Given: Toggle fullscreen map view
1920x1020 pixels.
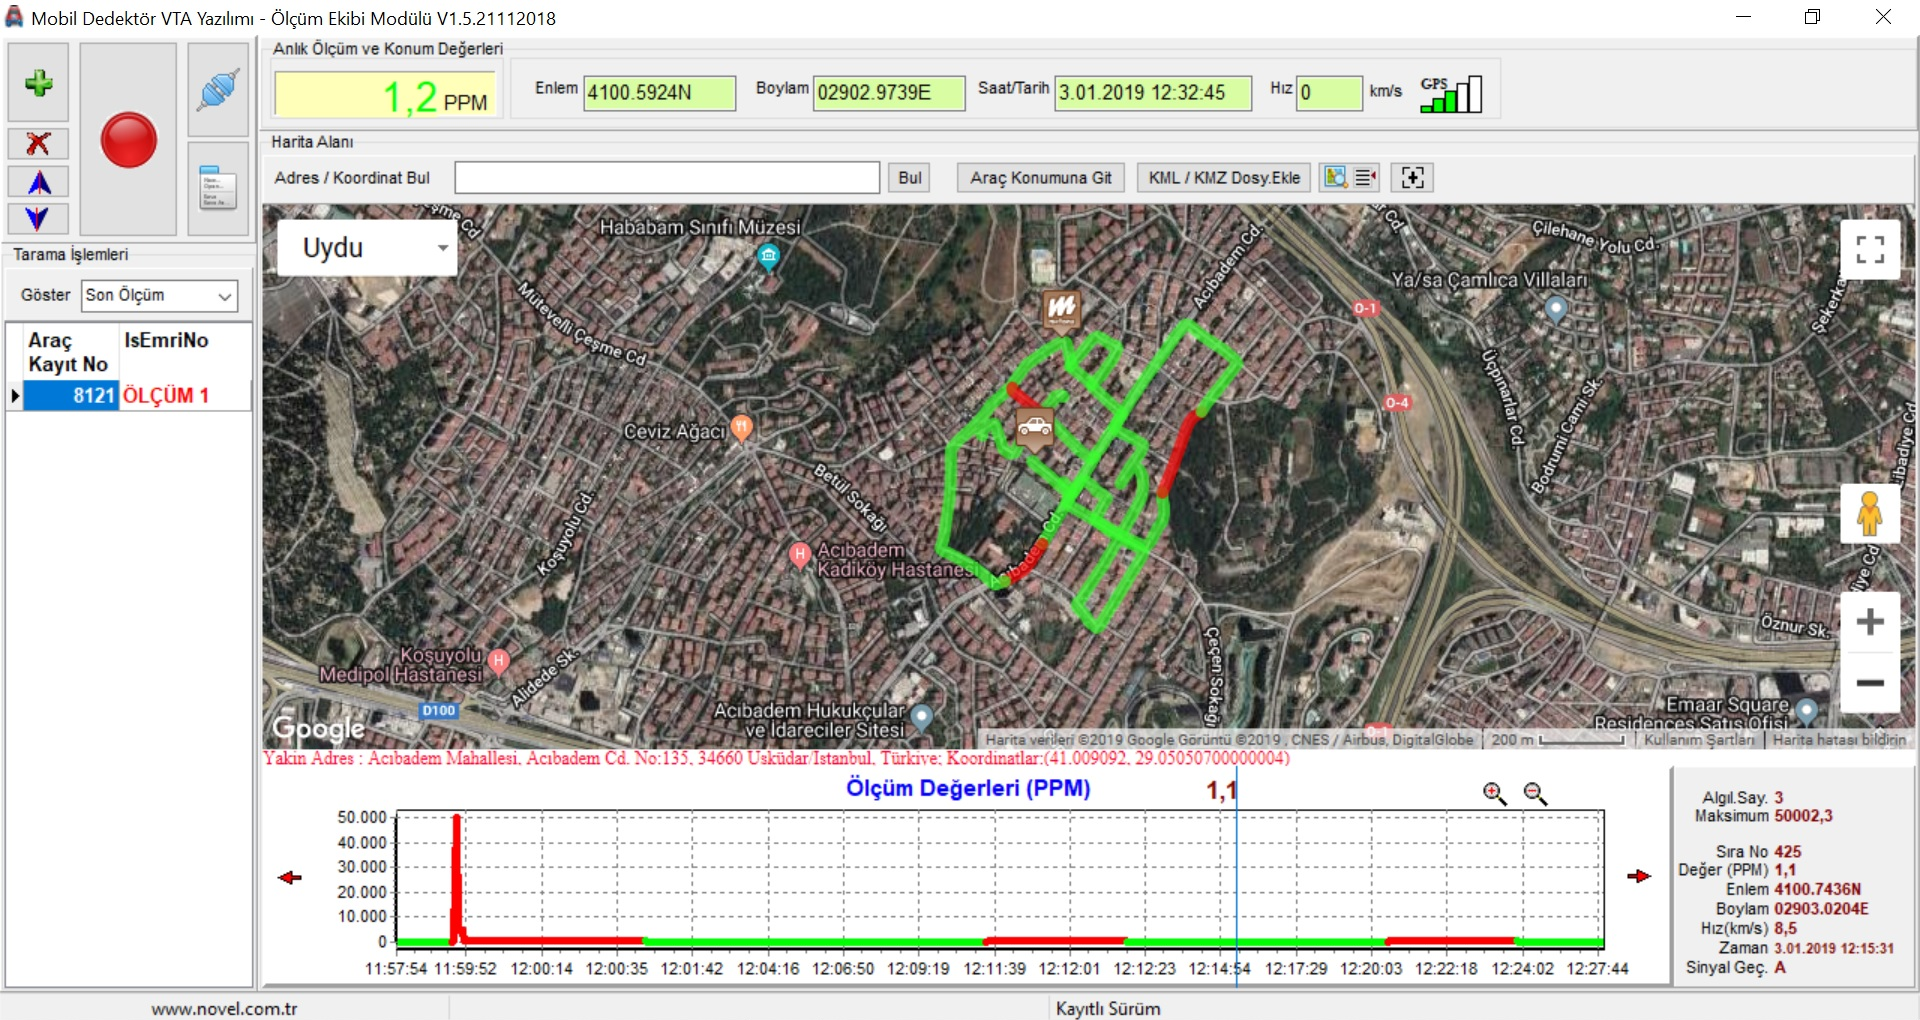Looking at the screenshot, I should pyautogui.click(x=1870, y=249).
